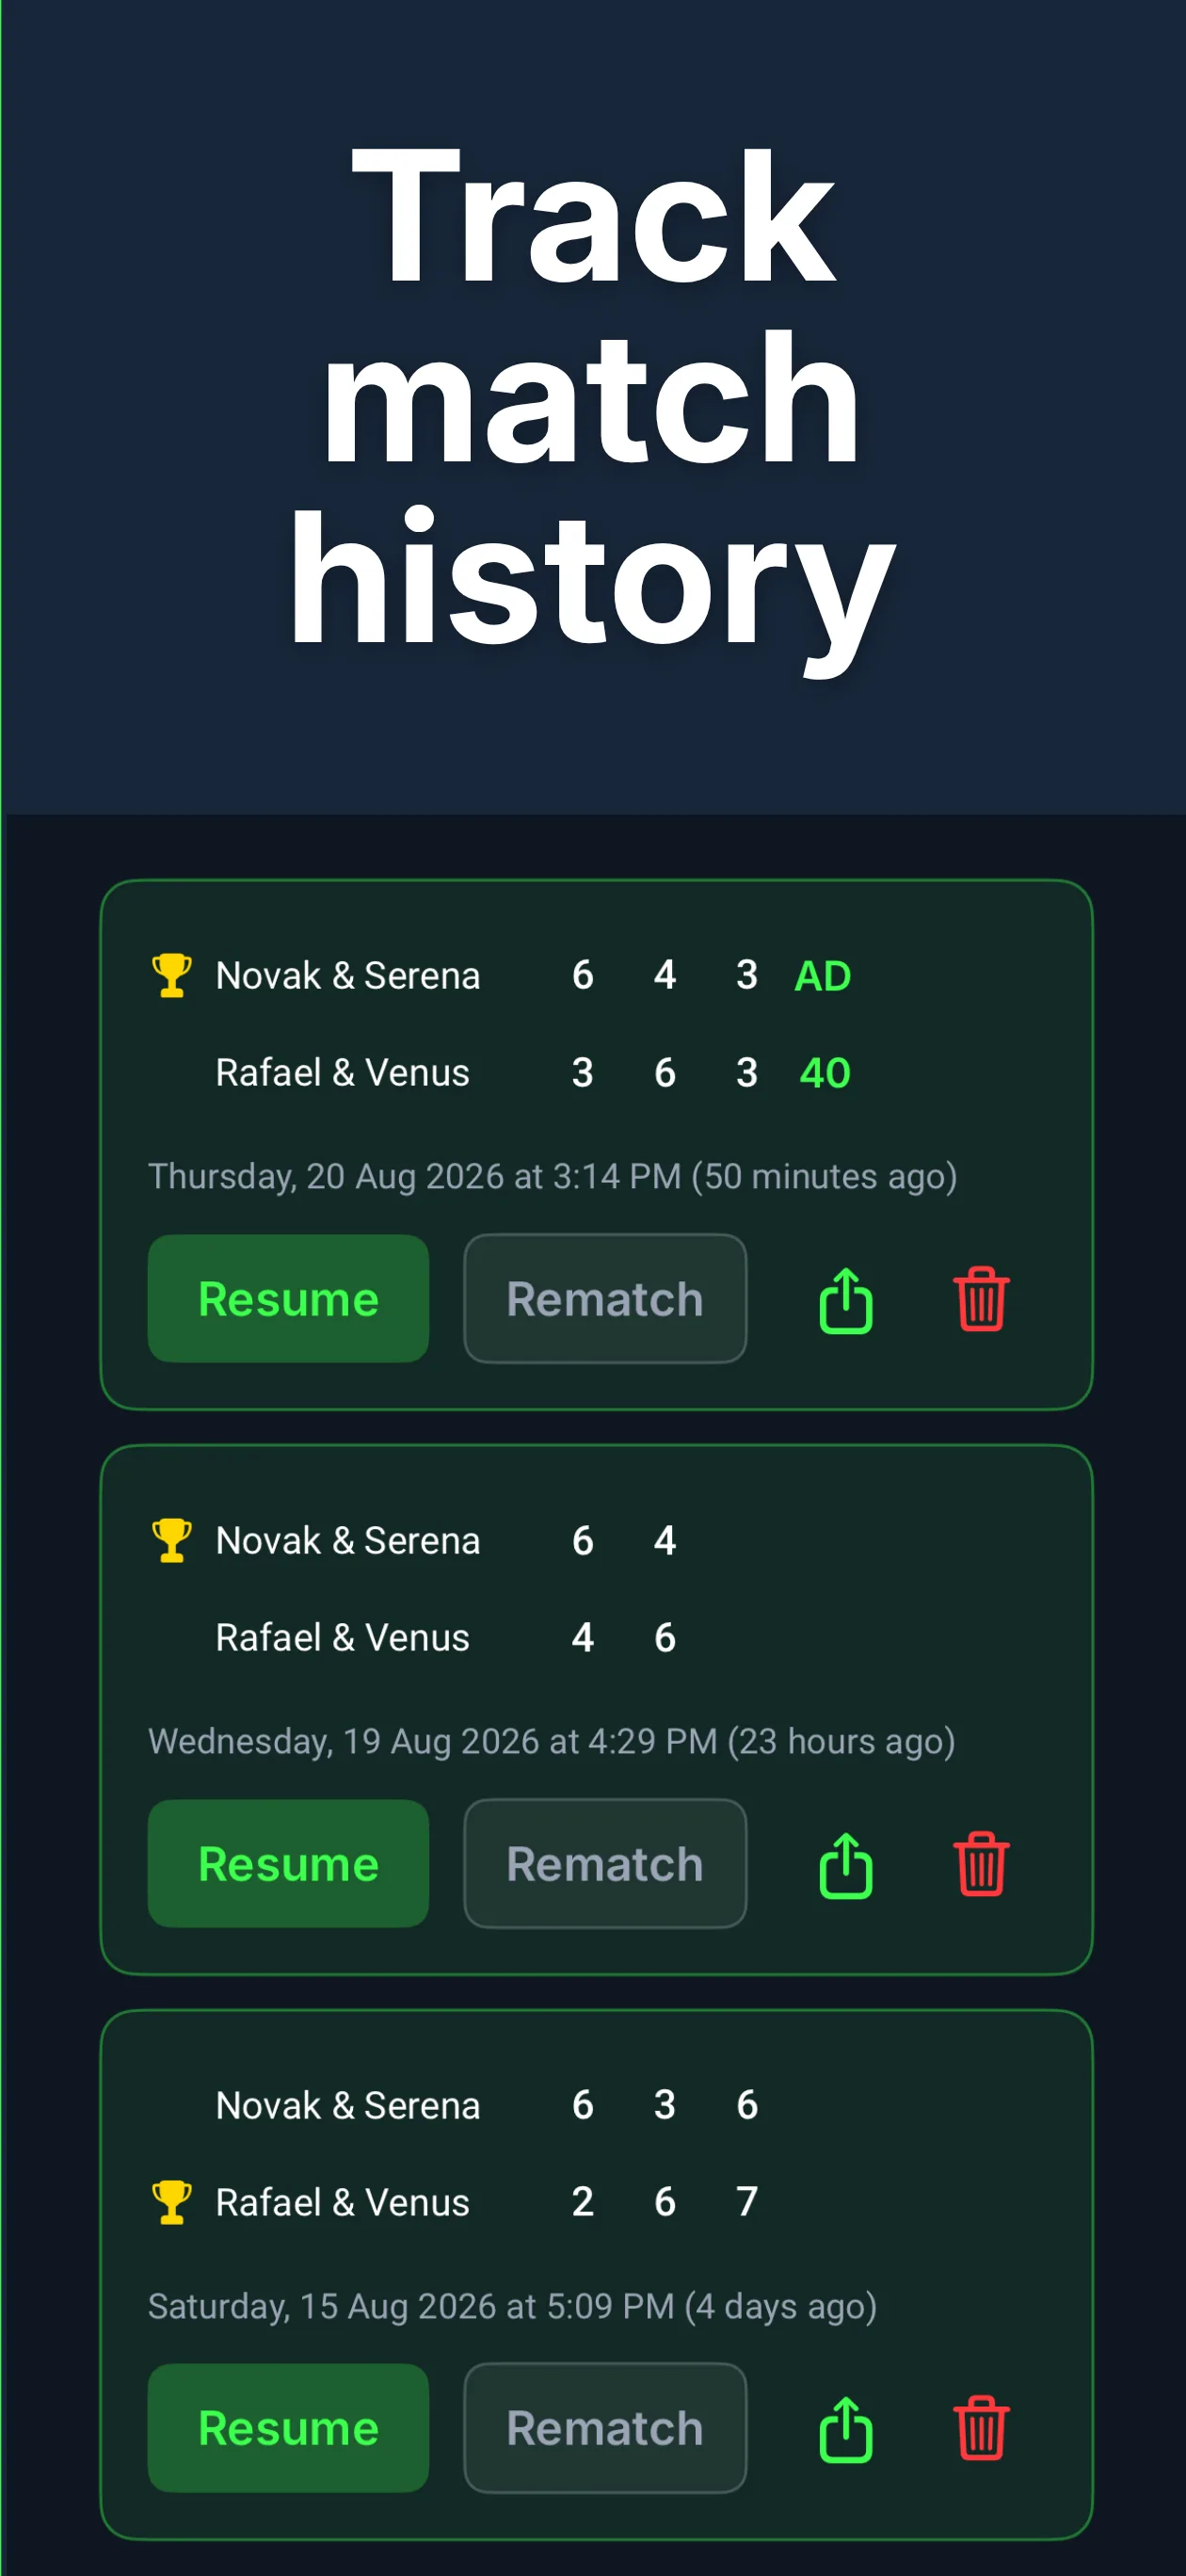Start a rematch of Thursday's match

click(x=605, y=1298)
